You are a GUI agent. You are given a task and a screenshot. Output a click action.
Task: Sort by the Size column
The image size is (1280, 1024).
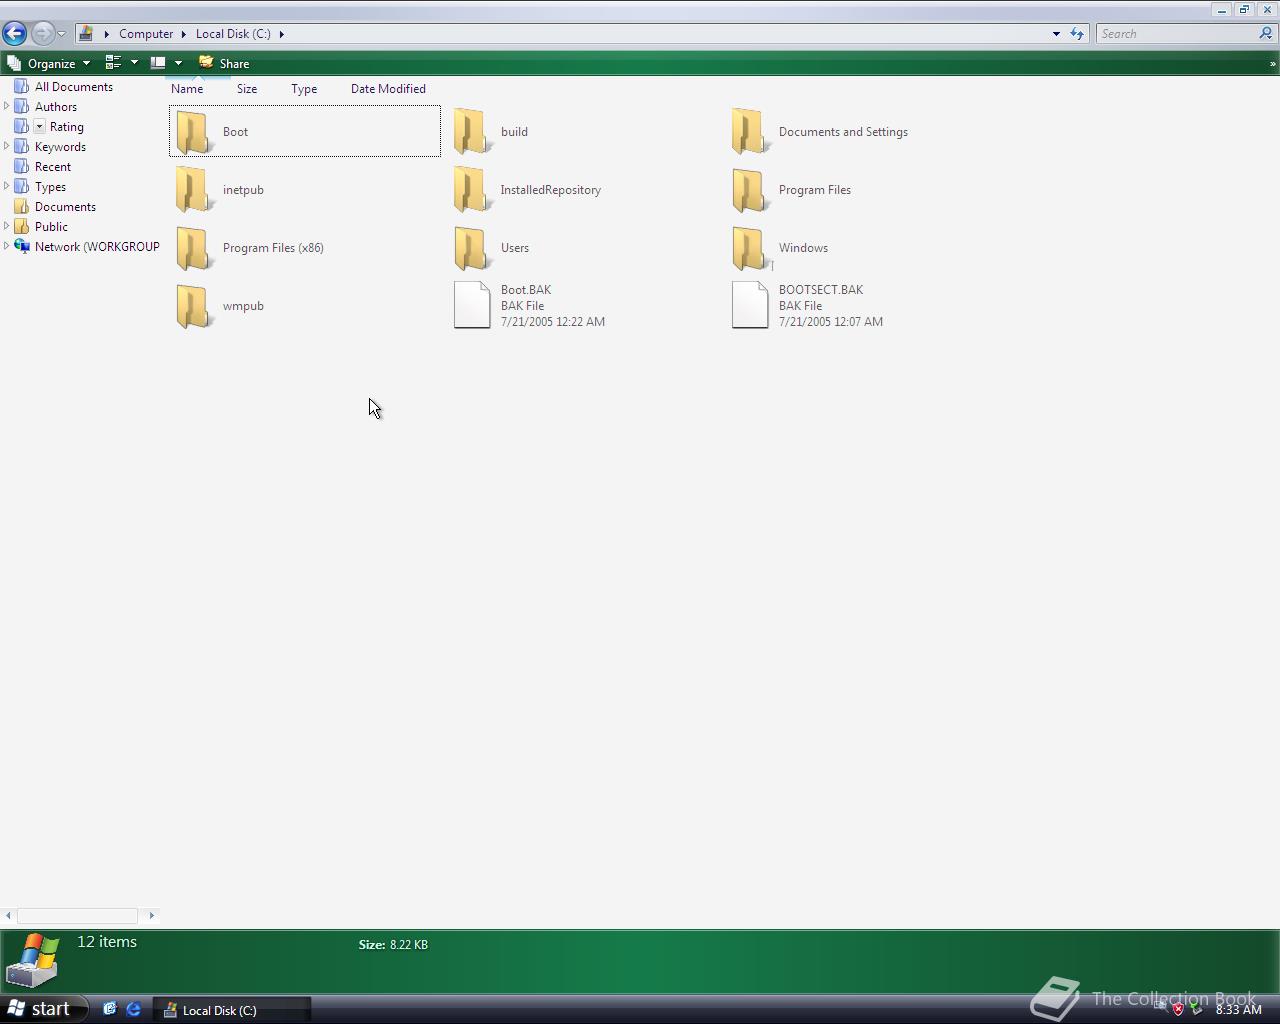[x=247, y=89]
